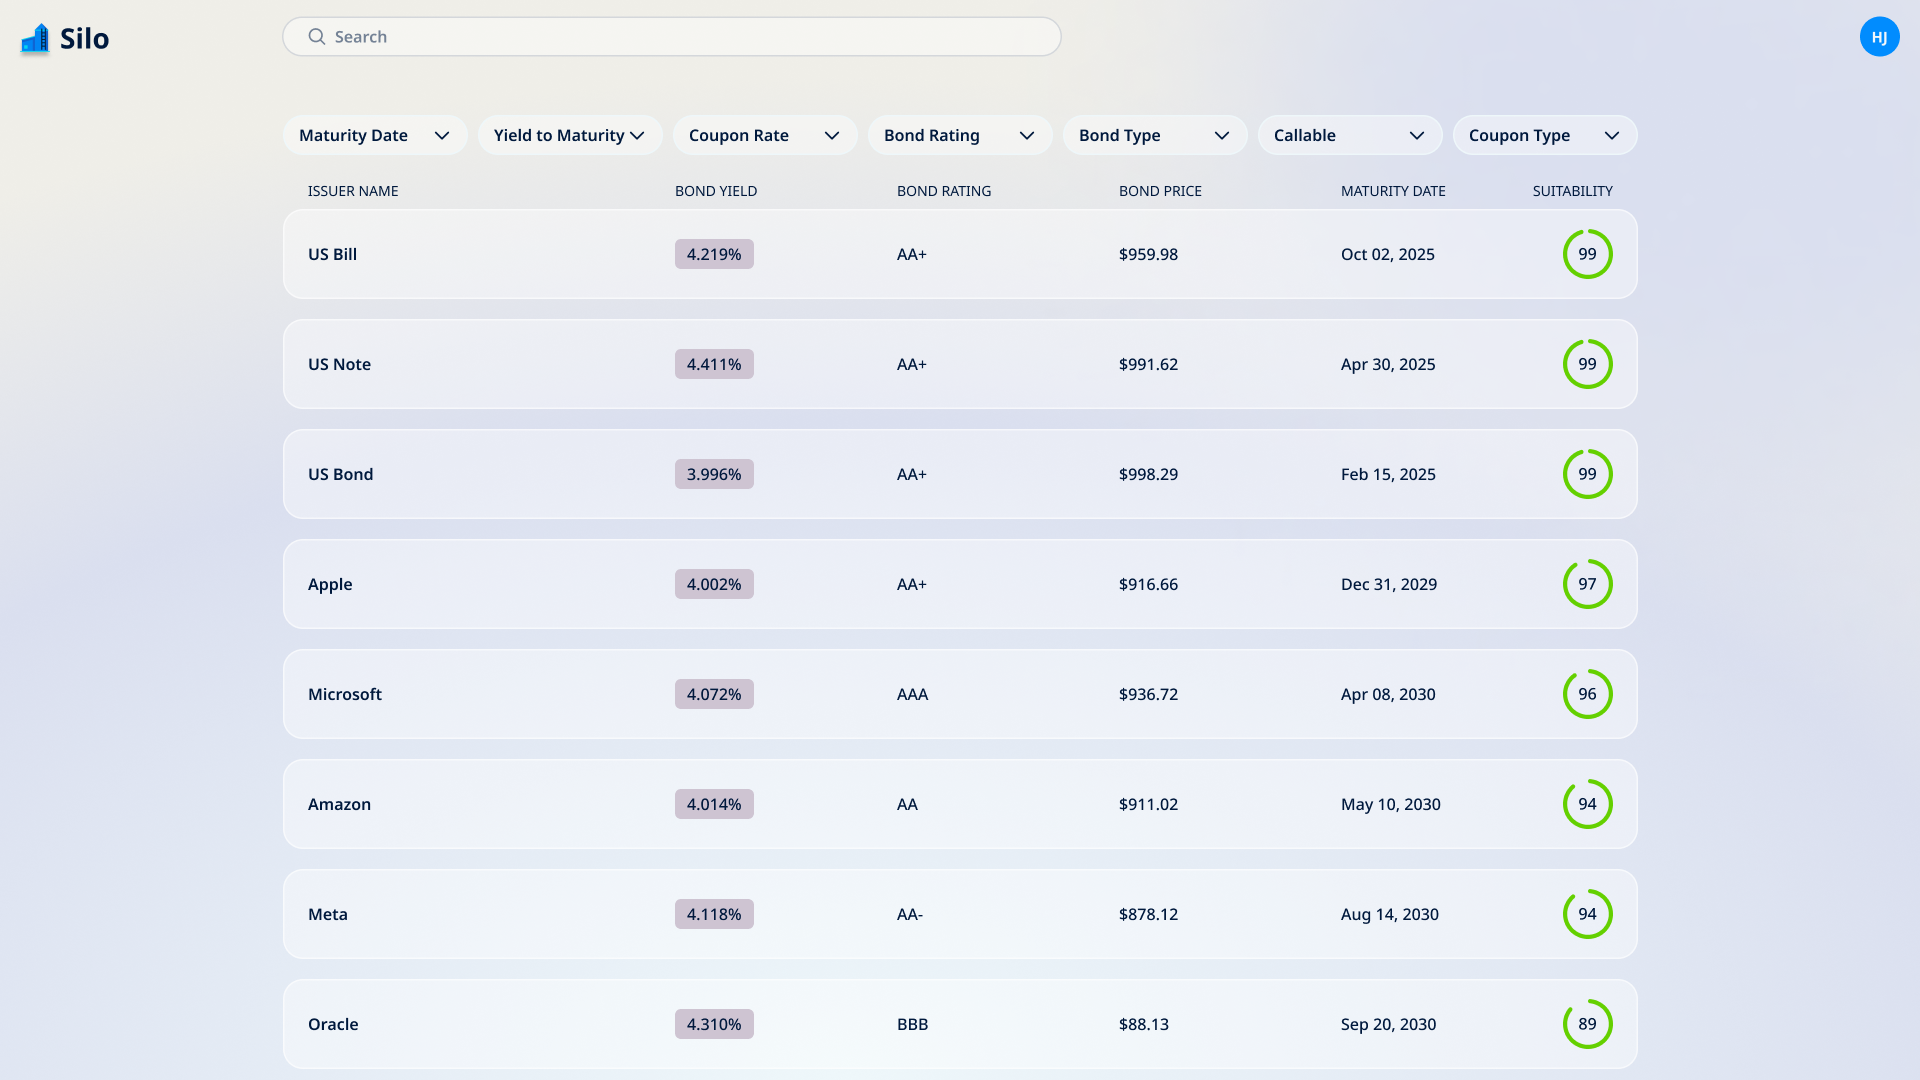Viewport: 1920px width, 1080px height.
Task: Click US Bond's 3.996% yield badge
Action: pos(714,474)
